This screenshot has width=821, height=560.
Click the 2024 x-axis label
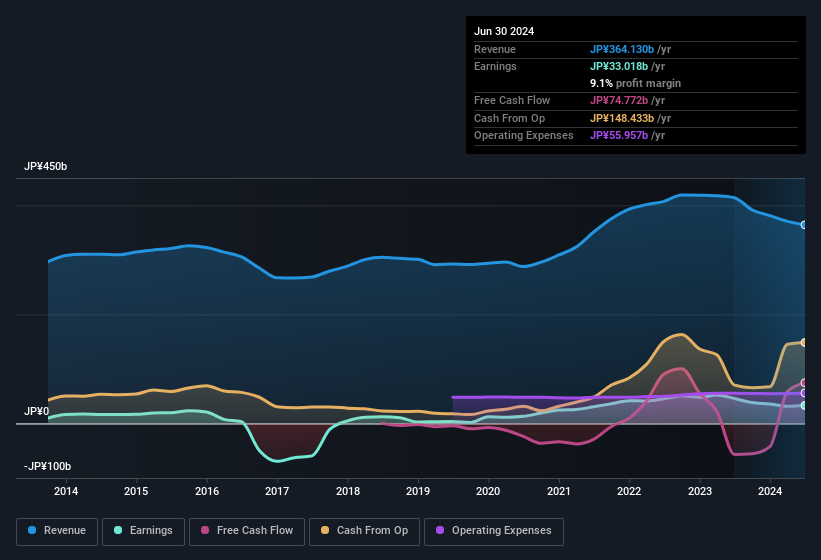[x=770, y=491]
